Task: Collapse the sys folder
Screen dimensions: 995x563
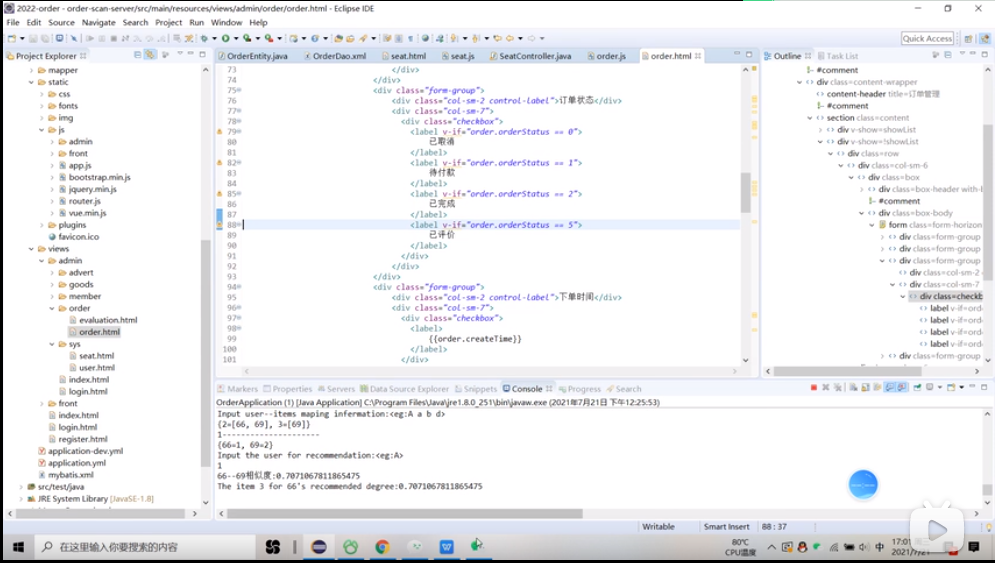Action: pyautogui.click(x=52, y=344)
